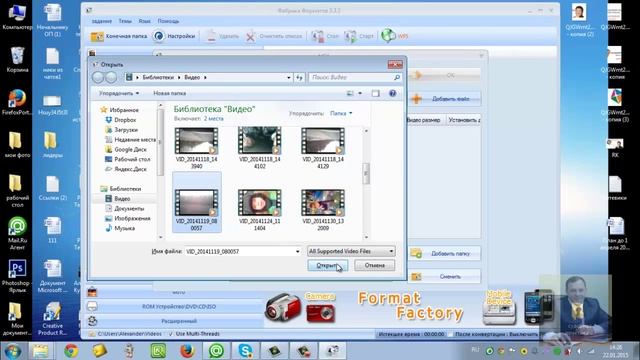Click Добавить папку button behind dialog
Image resolution: width=640 pixels, height=360 pixels.
445,253
